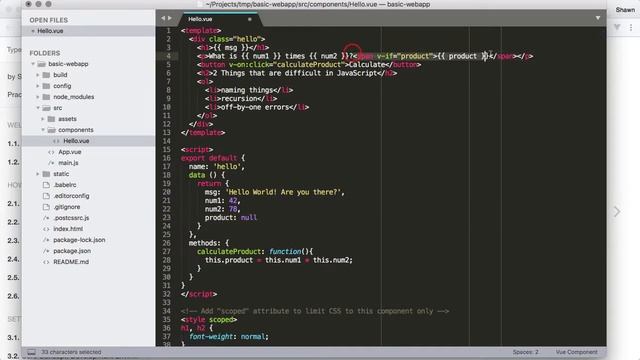Open the tab list dropdown arrow
This screenshot has height=360, width=640.
tap(598, 18)
